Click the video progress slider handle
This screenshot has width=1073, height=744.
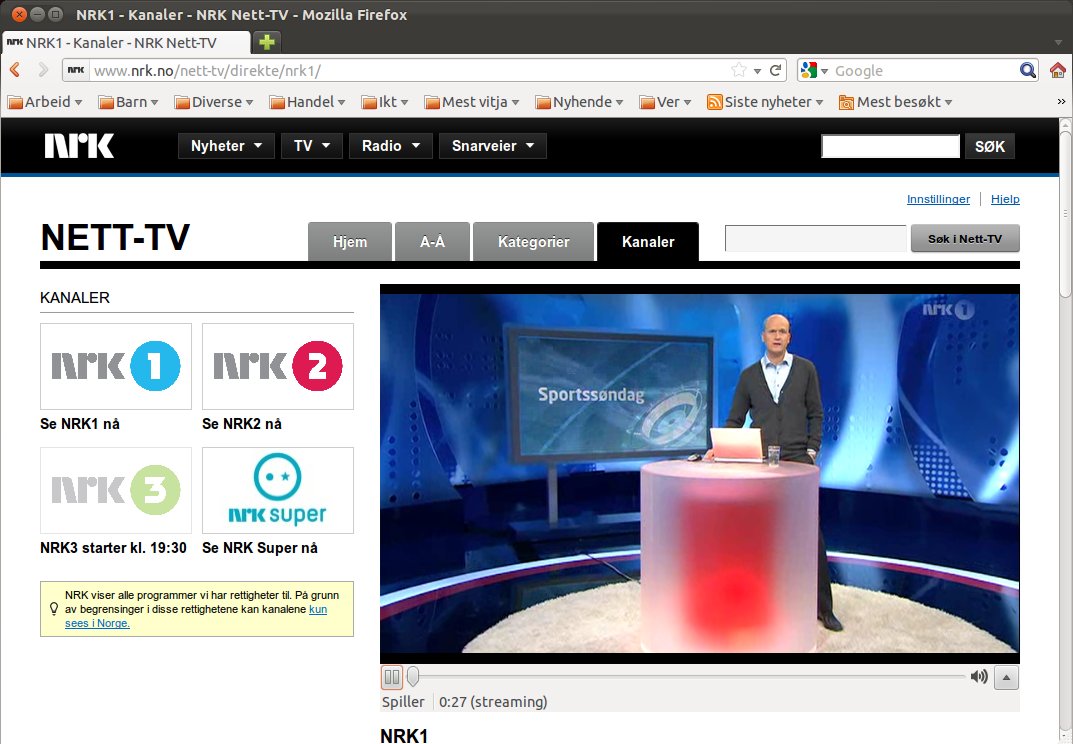click(x=413, y=677)
